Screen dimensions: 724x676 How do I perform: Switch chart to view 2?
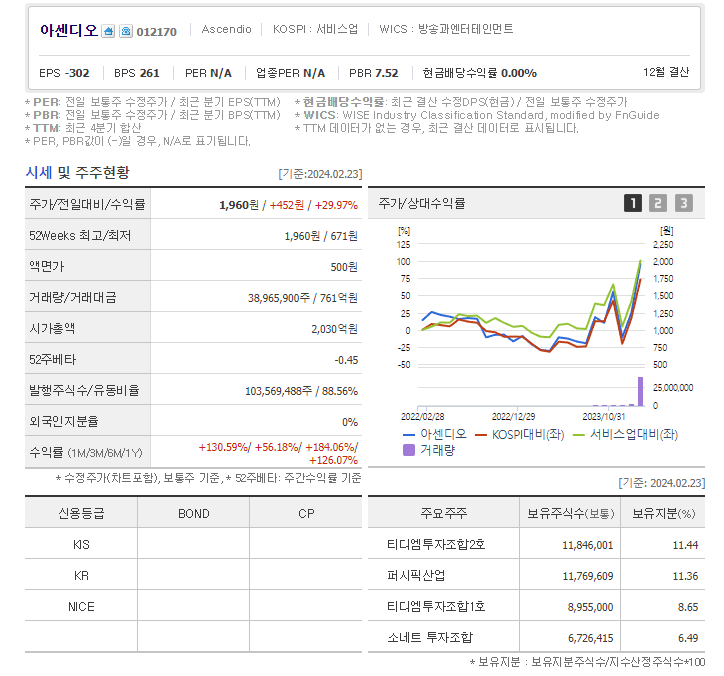pos(658,203)
